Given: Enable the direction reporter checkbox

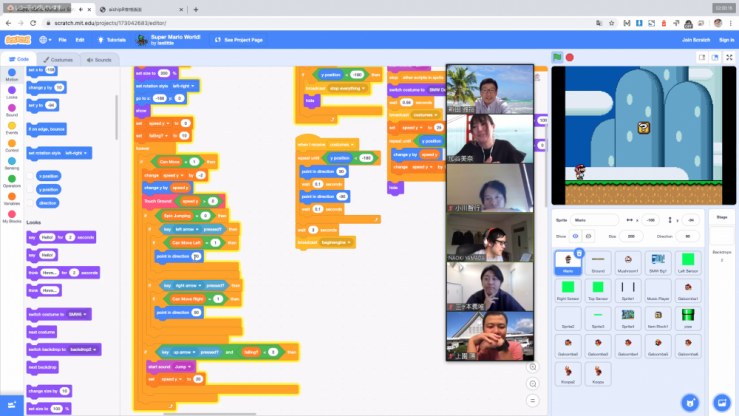Looking at the screenshot, I should click(x=30, y=203).
